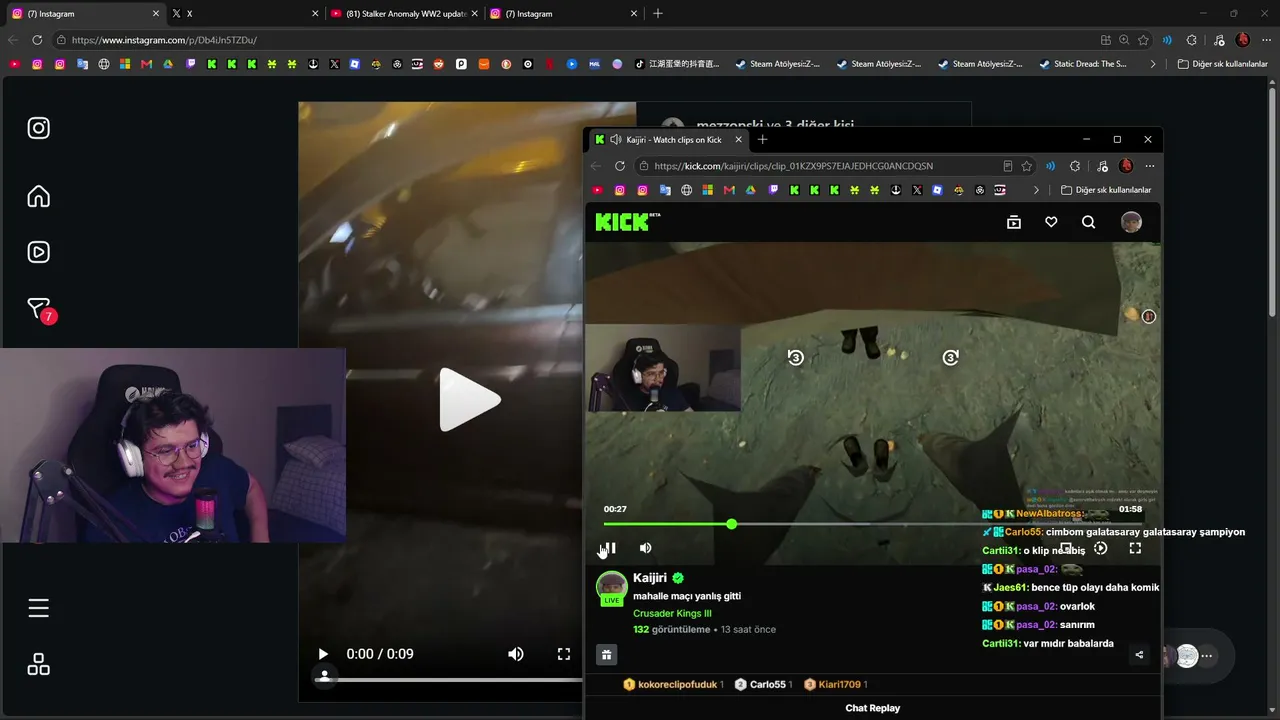Image resolution: width=1280 pixels, height=720 pixels.
Task: Click the Chat Replay label
Action: coord(873,708)
